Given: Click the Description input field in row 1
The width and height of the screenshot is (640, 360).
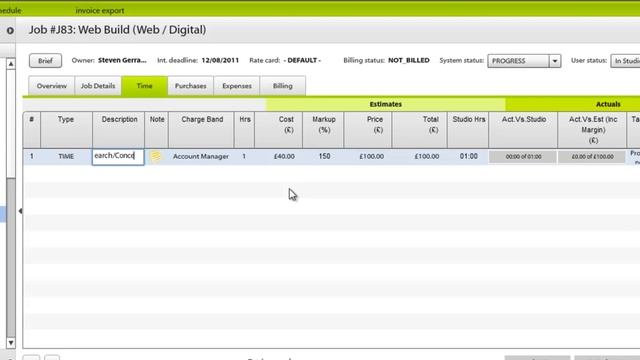Looking at the screenshot, I should point(118,157).
